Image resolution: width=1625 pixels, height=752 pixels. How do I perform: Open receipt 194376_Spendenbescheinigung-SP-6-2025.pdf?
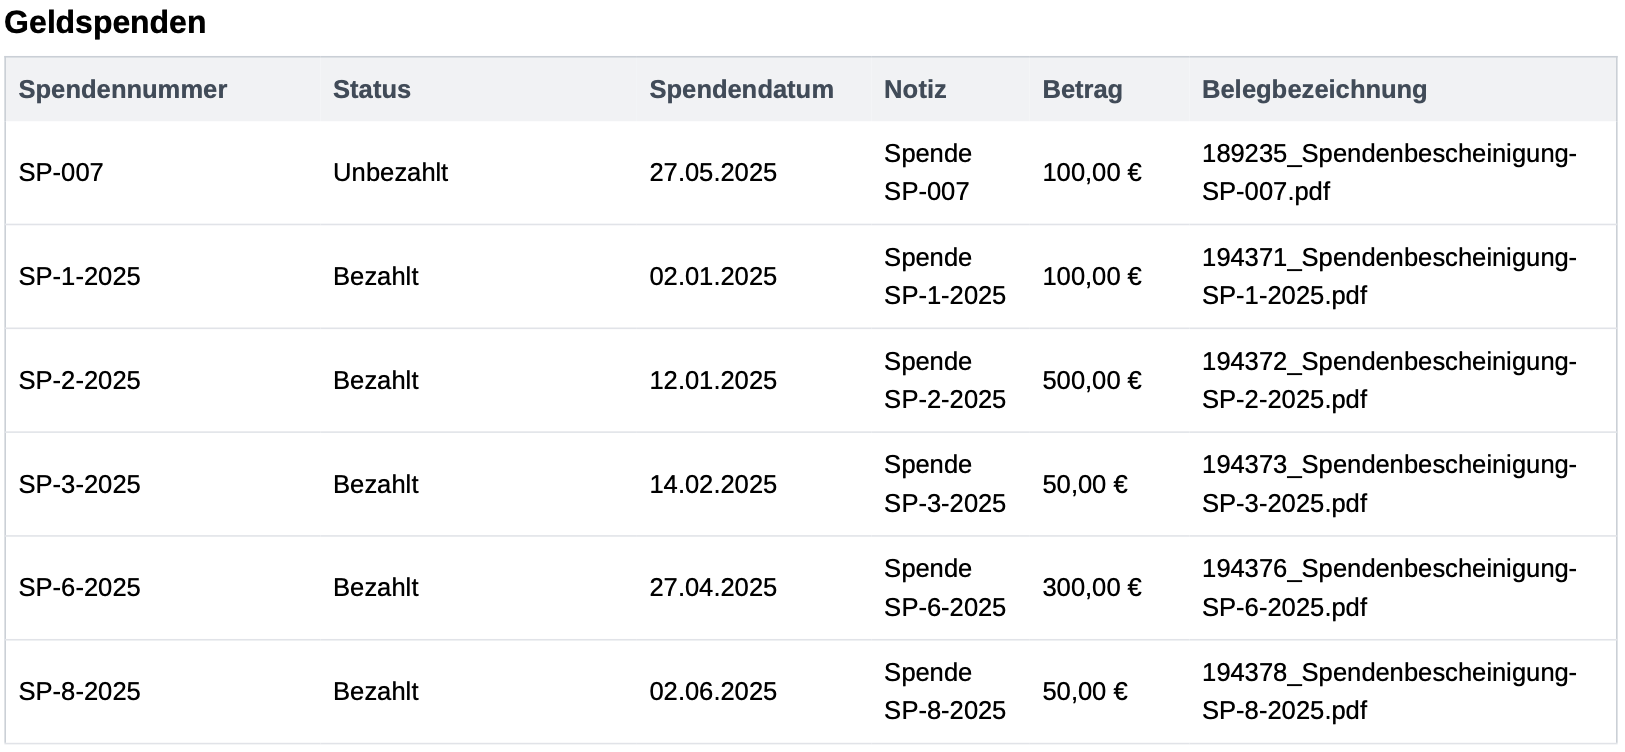(x=1389, y=588)
